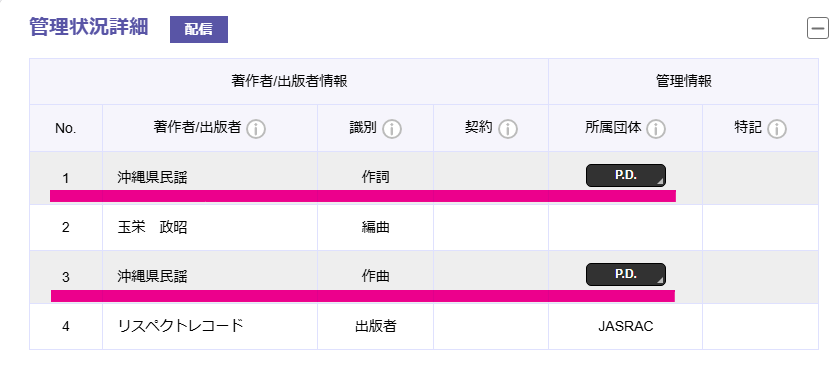The image size is (836, 368).
Task: Click info icon next to 著作者/出版者 header
Action: pos(256,129)
